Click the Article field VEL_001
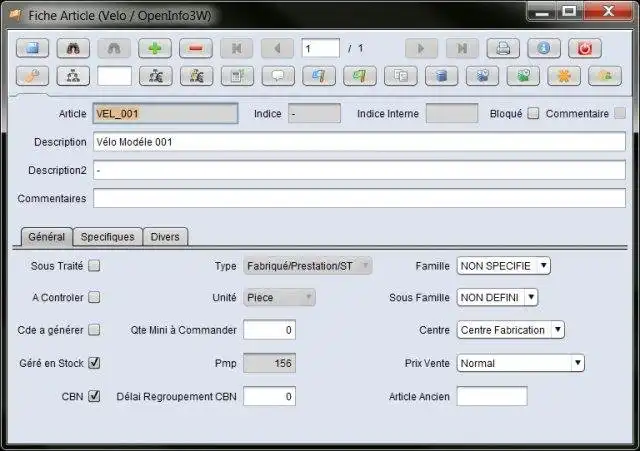This screenshot has width=640, height=451. pyautogui.click(x=165, y=113)
